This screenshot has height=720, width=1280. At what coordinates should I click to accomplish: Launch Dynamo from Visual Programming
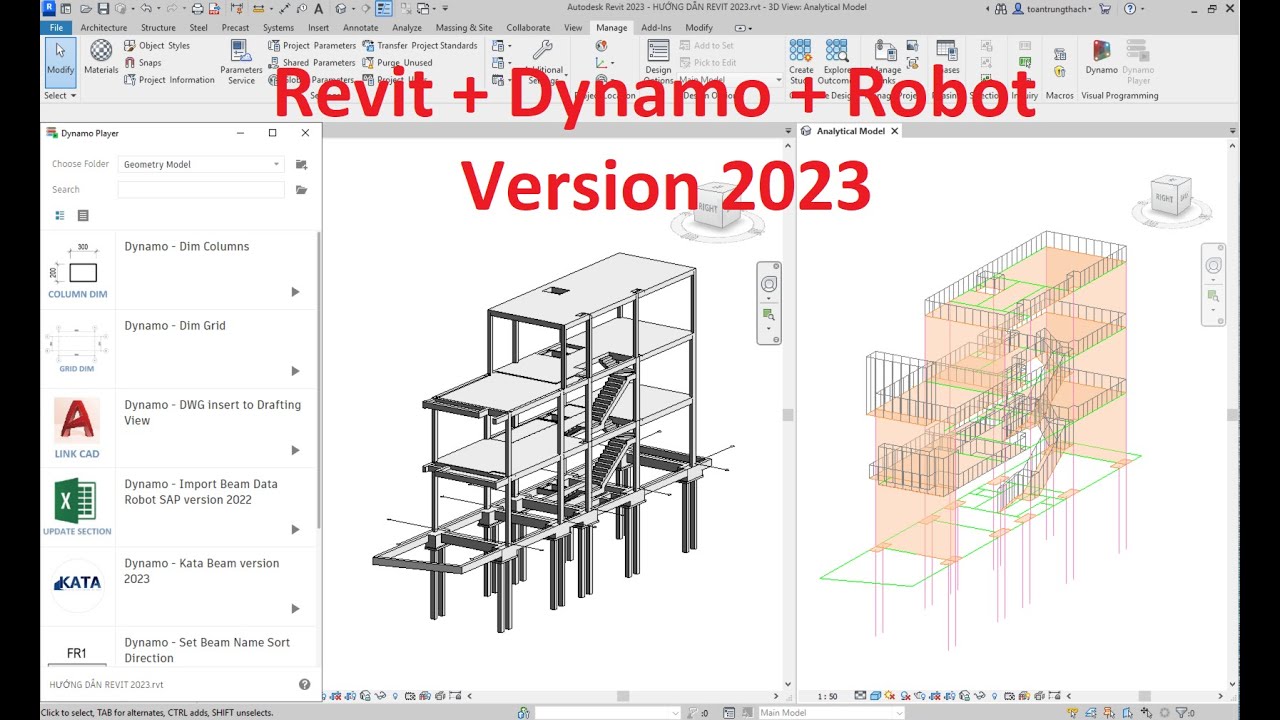coord(1101,58)
